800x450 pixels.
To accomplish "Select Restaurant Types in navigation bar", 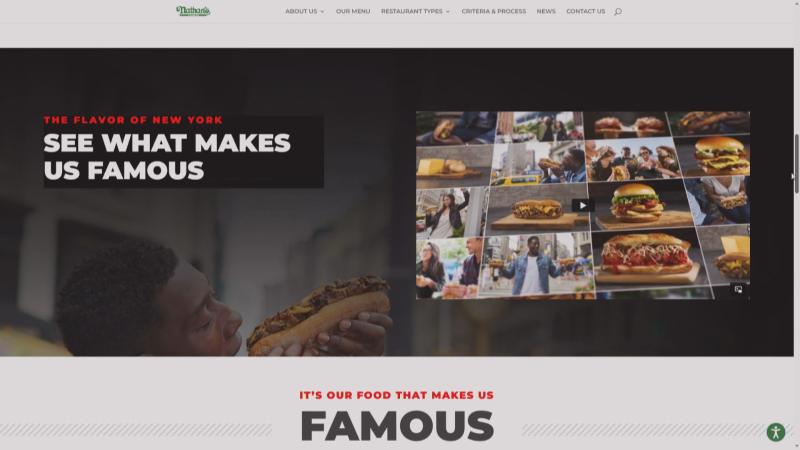I will [412, 11].
